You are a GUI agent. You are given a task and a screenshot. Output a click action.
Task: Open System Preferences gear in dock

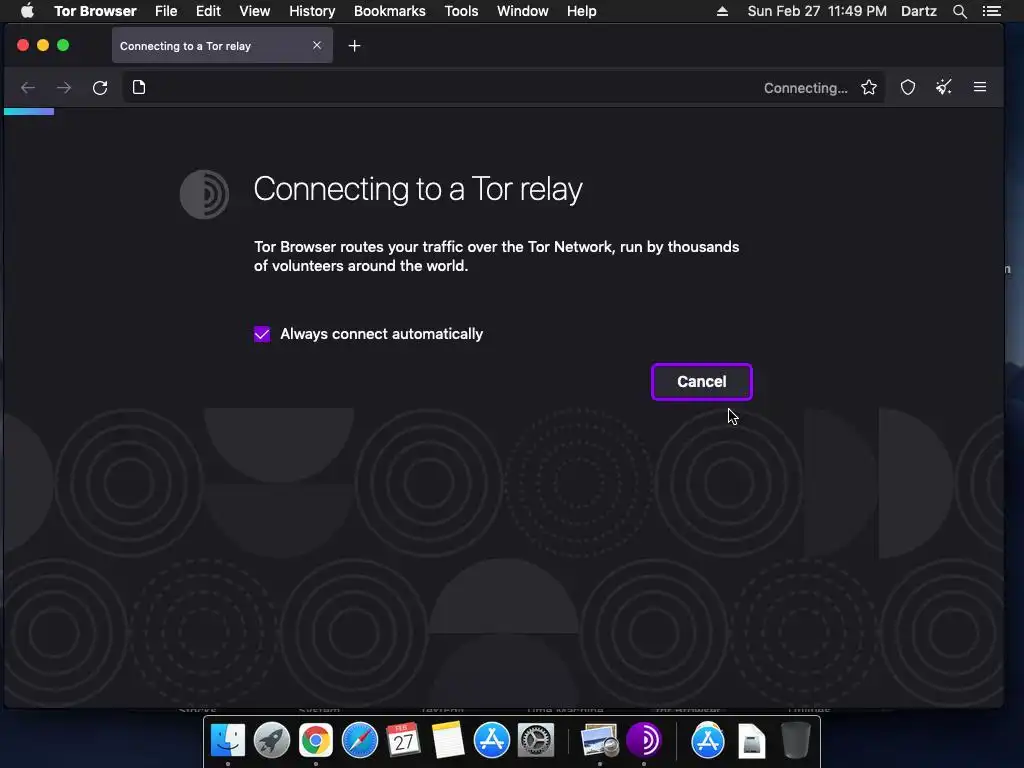[536, 741]
